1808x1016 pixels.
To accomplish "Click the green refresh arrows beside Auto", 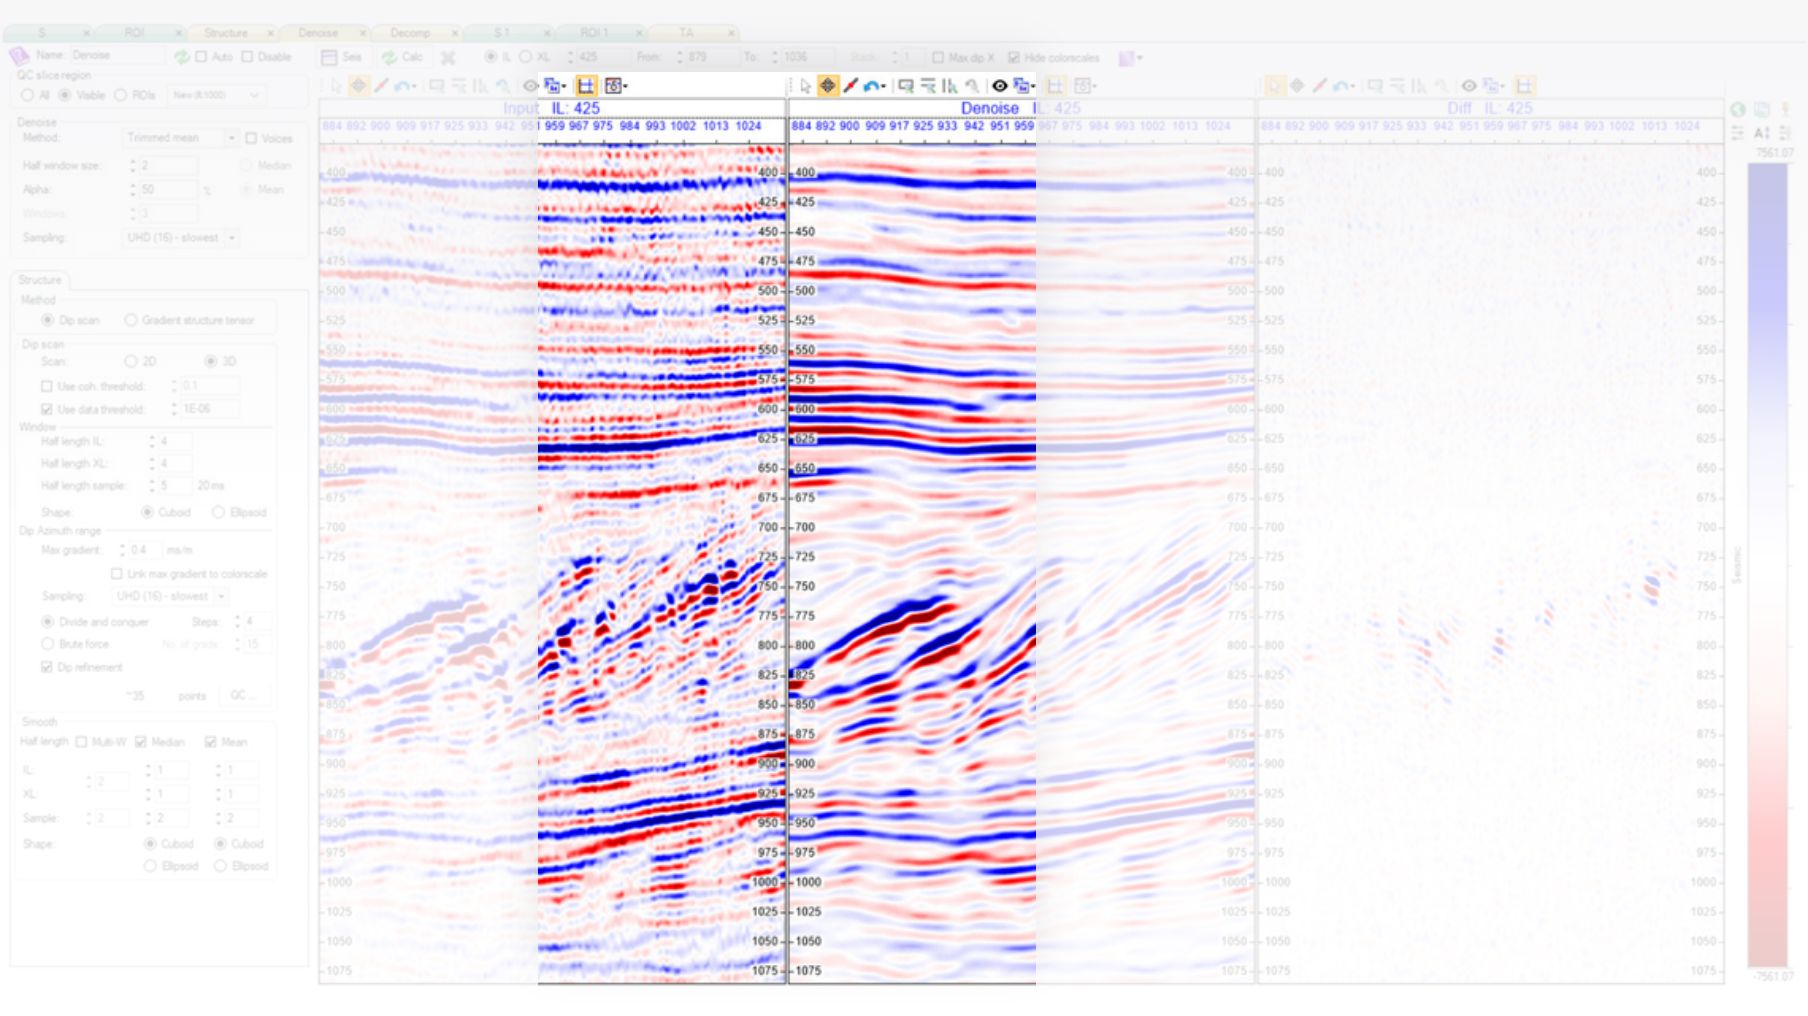I will point(181,57).
